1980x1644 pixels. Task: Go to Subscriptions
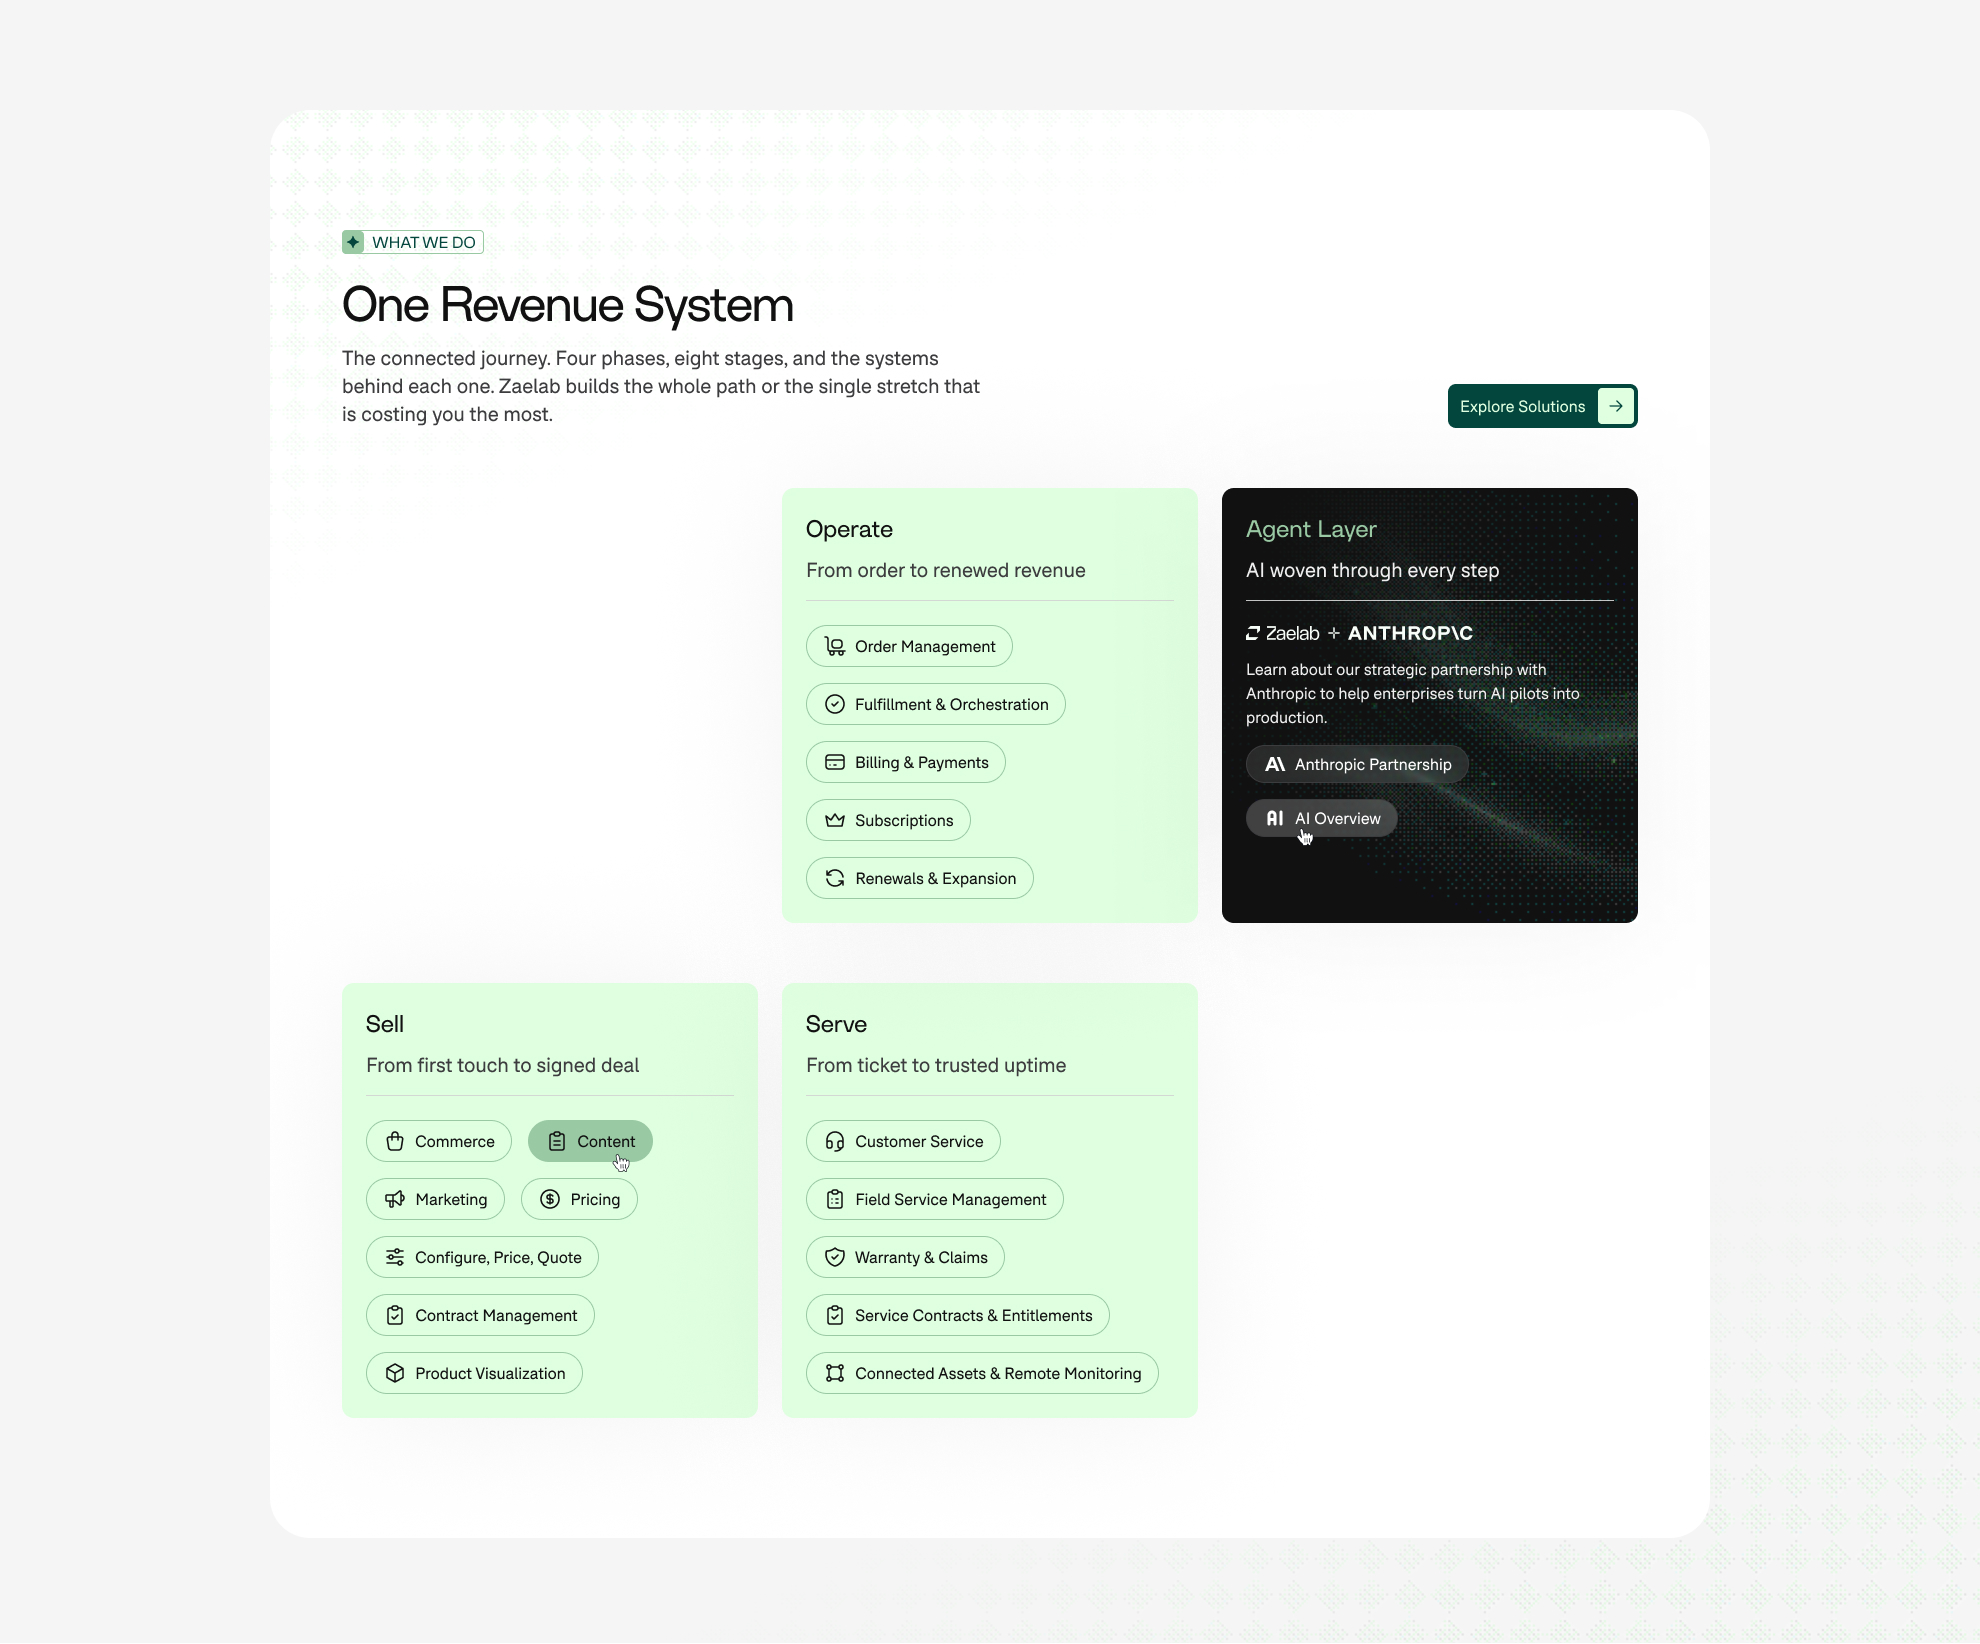coord(888,821)
